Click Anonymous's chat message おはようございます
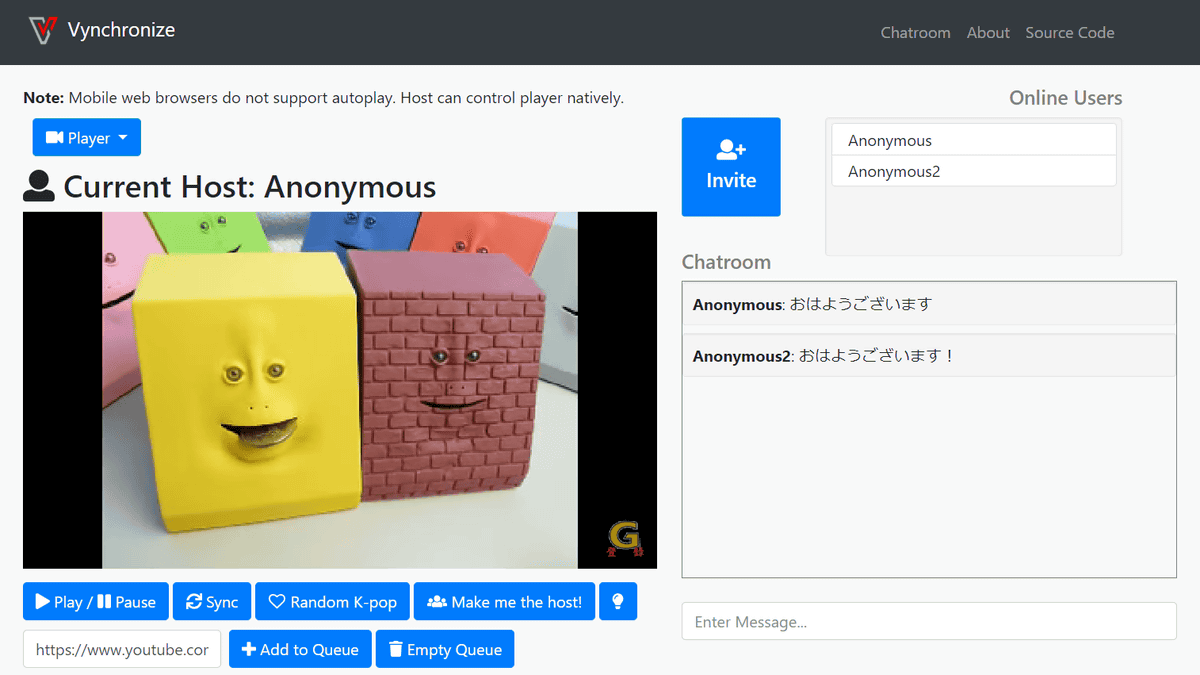Image resolution: width=1200 pixels, height=675 pixels. pyautogui.click(x=929, y=304)
